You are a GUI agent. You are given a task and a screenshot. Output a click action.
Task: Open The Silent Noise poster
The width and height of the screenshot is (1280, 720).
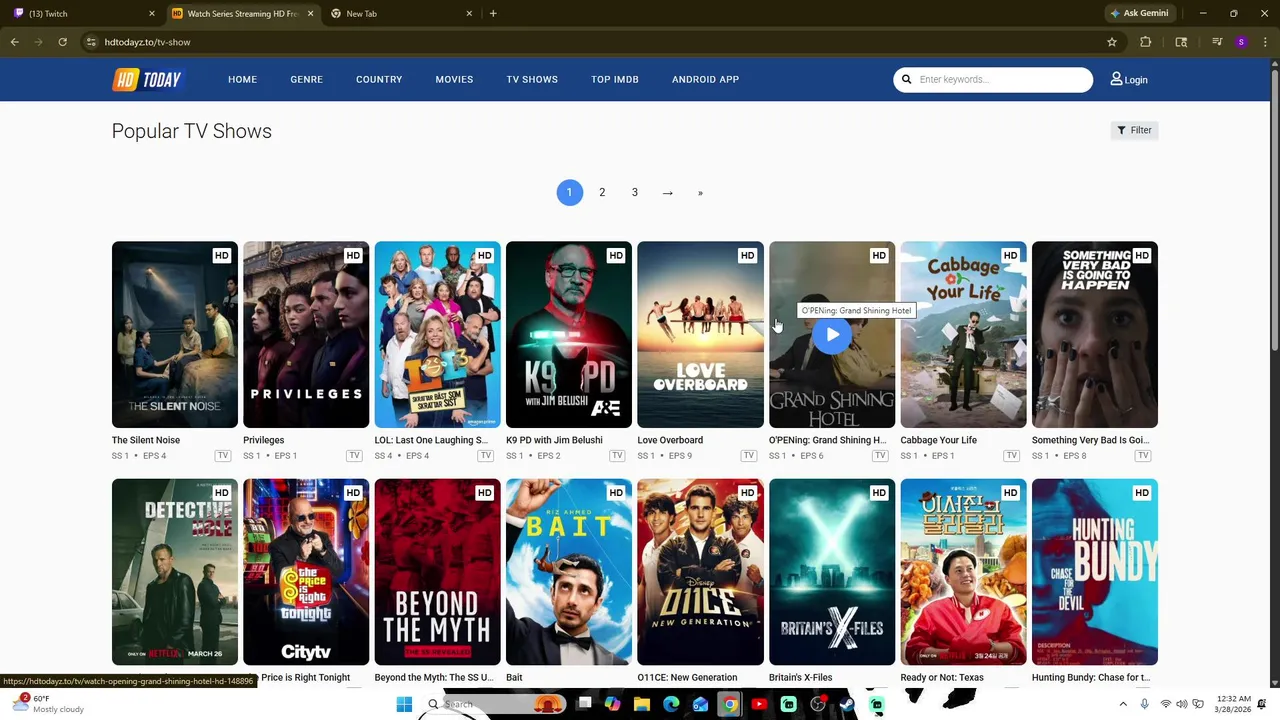tap(175, 335)
